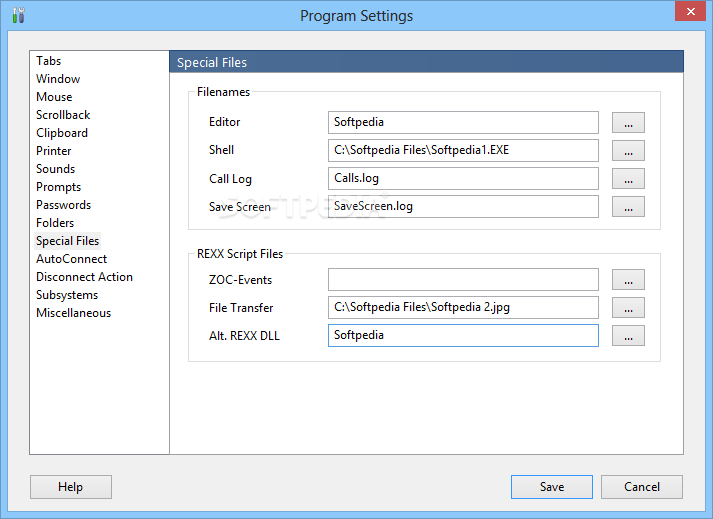Focus the Call Log input field
Screen dimensions: 713x519
463,178
